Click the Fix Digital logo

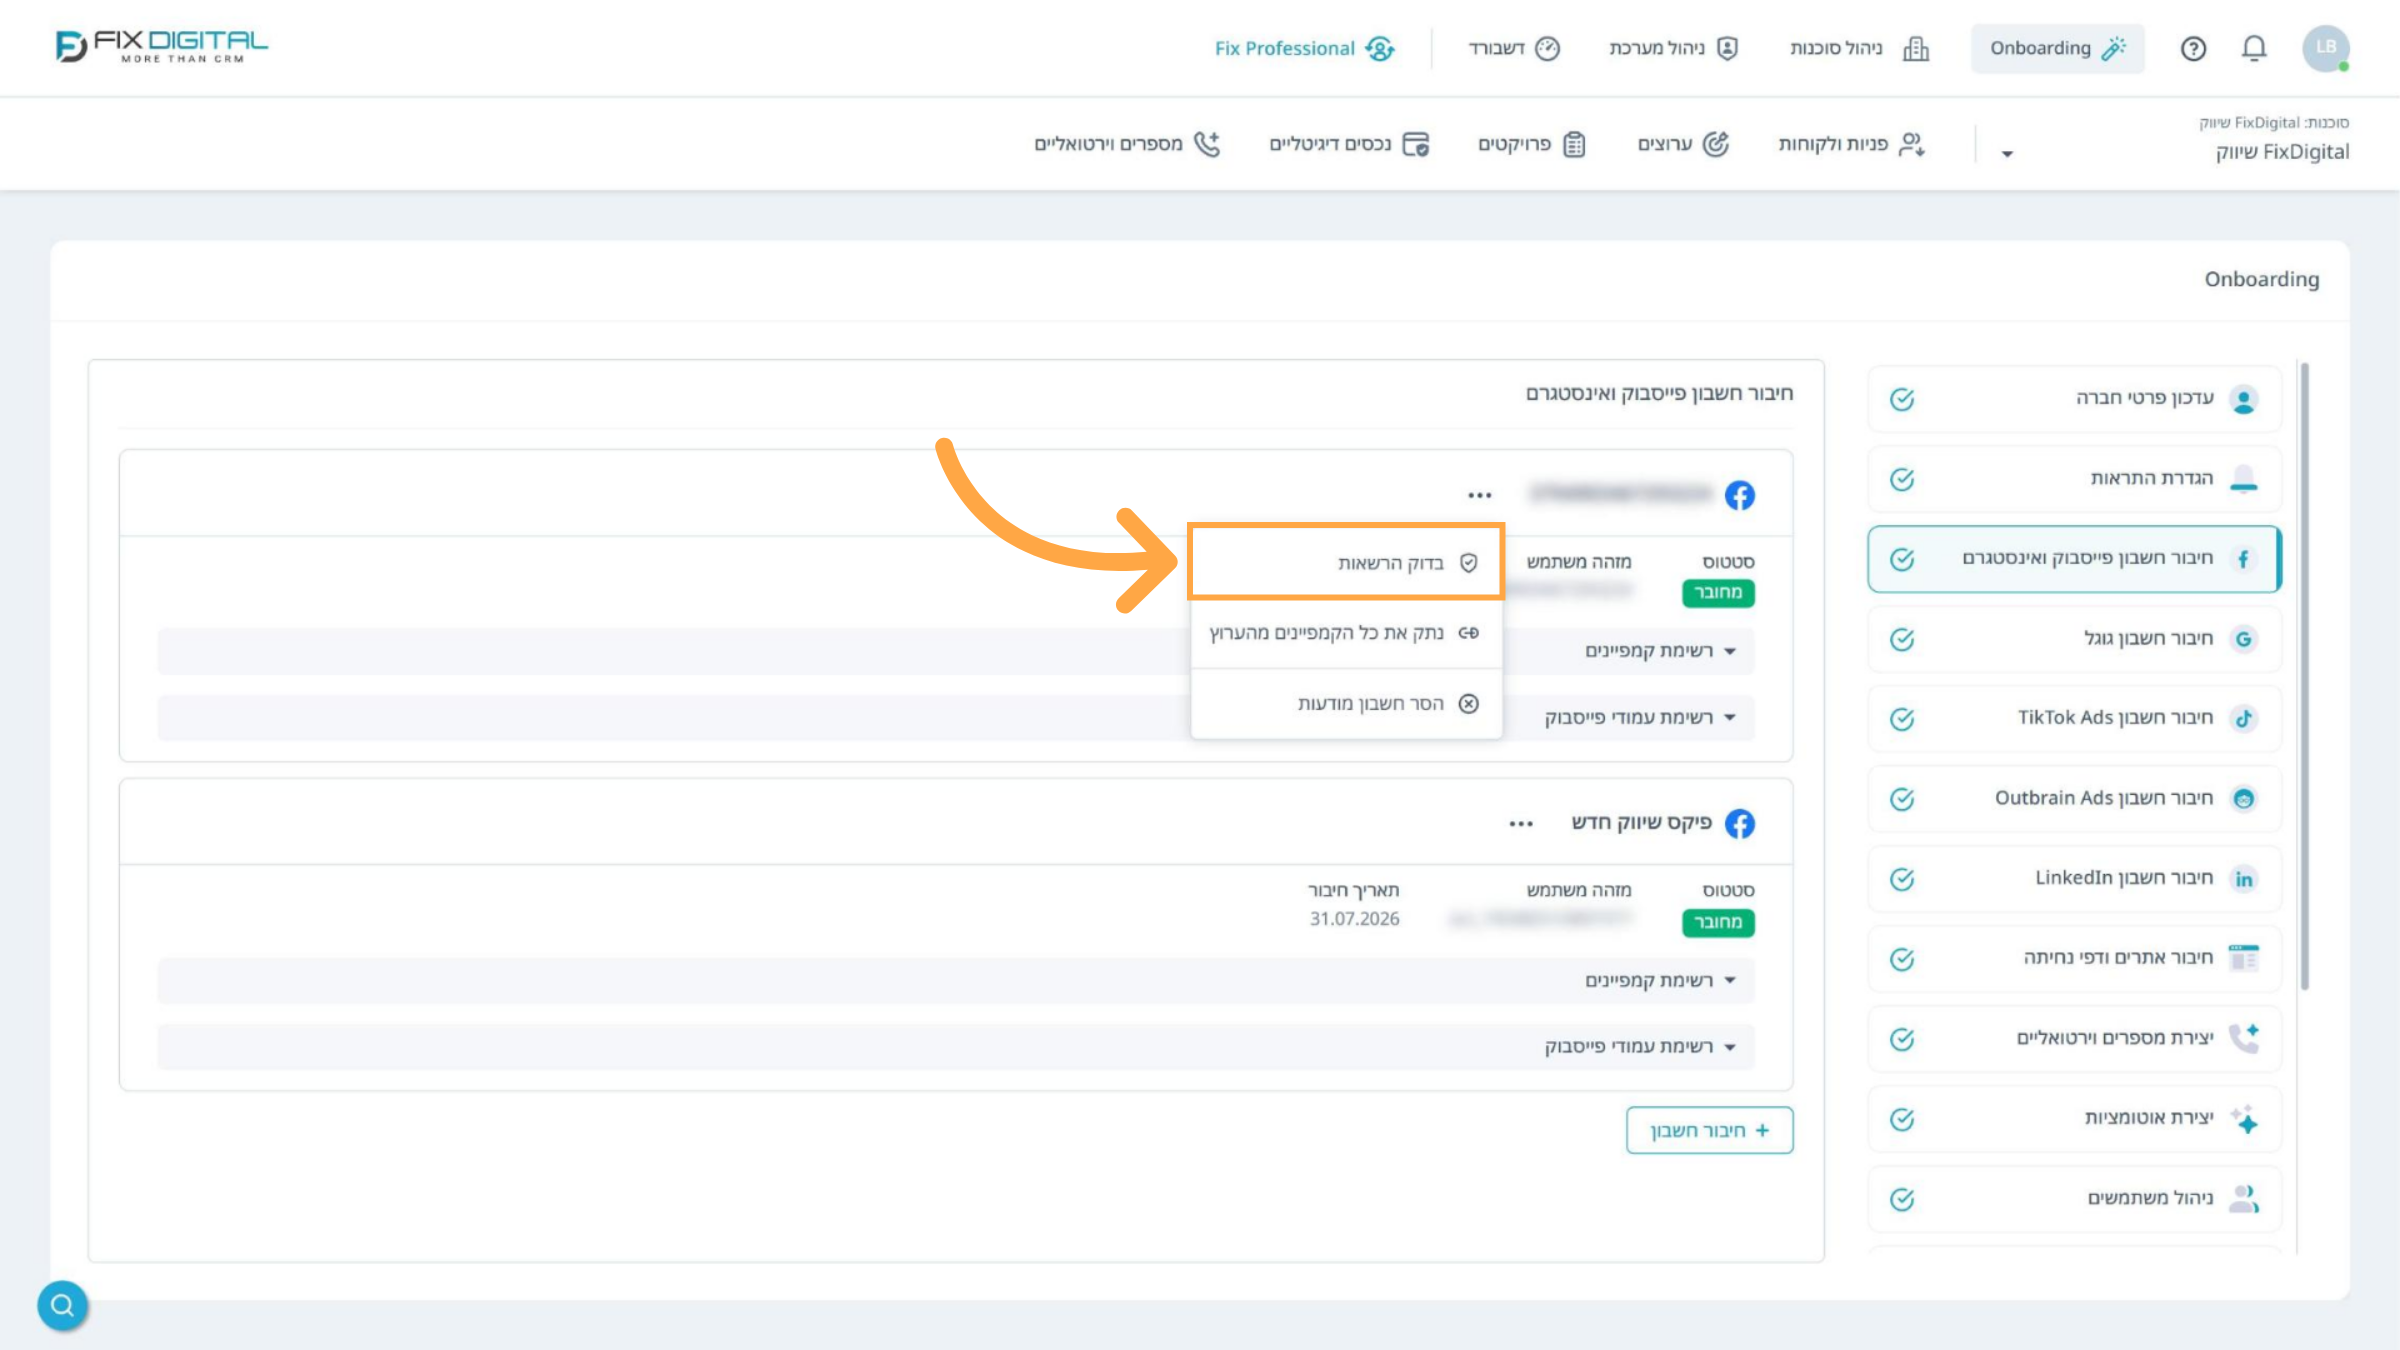(x=162, y=46)
